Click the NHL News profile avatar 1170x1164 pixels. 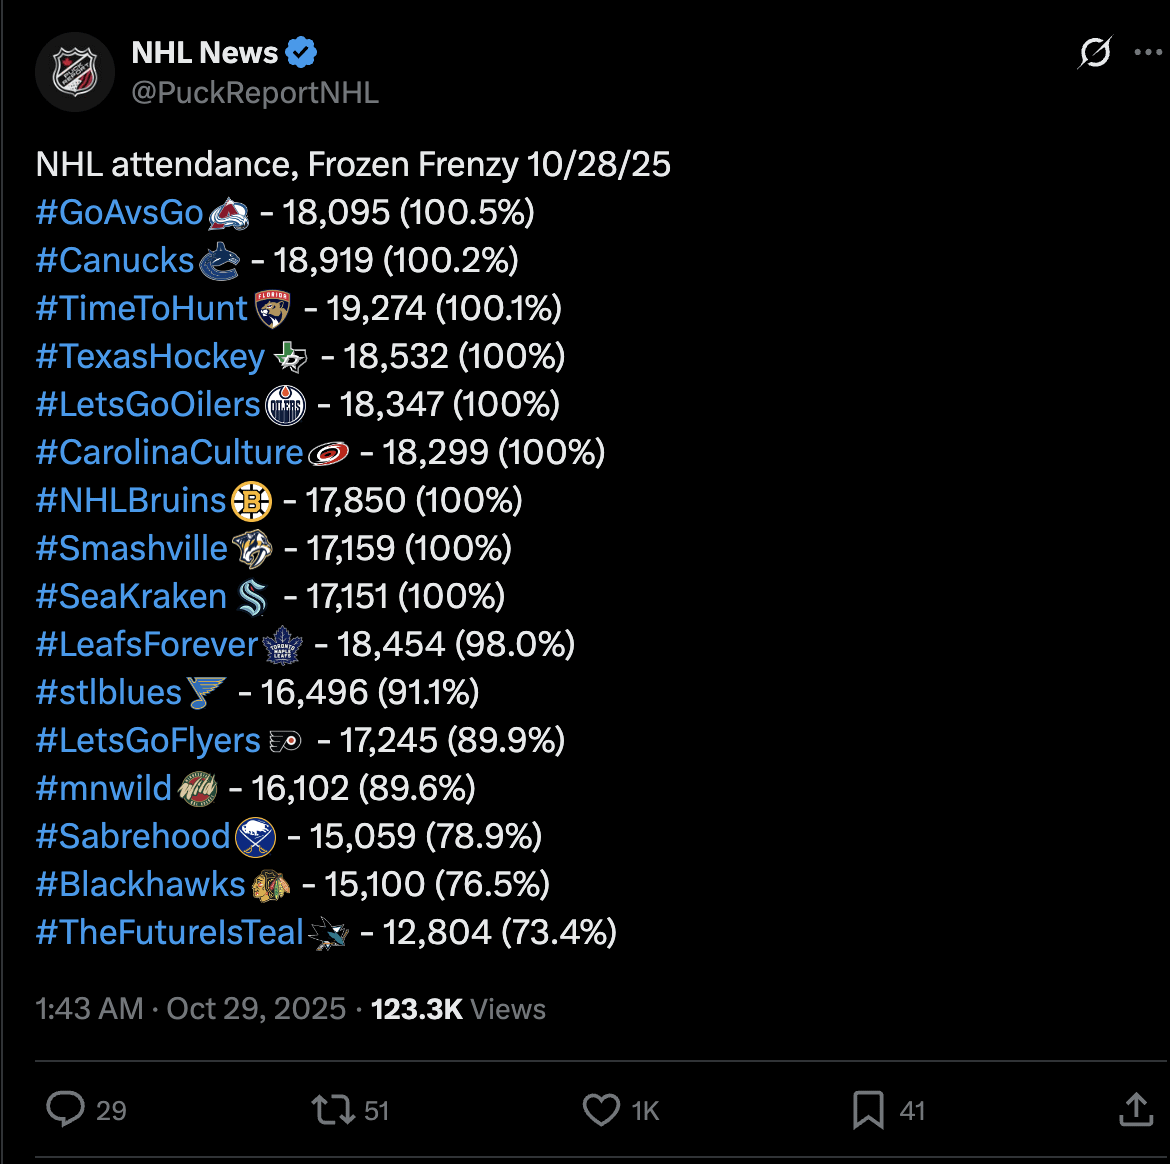click(74, 73)
